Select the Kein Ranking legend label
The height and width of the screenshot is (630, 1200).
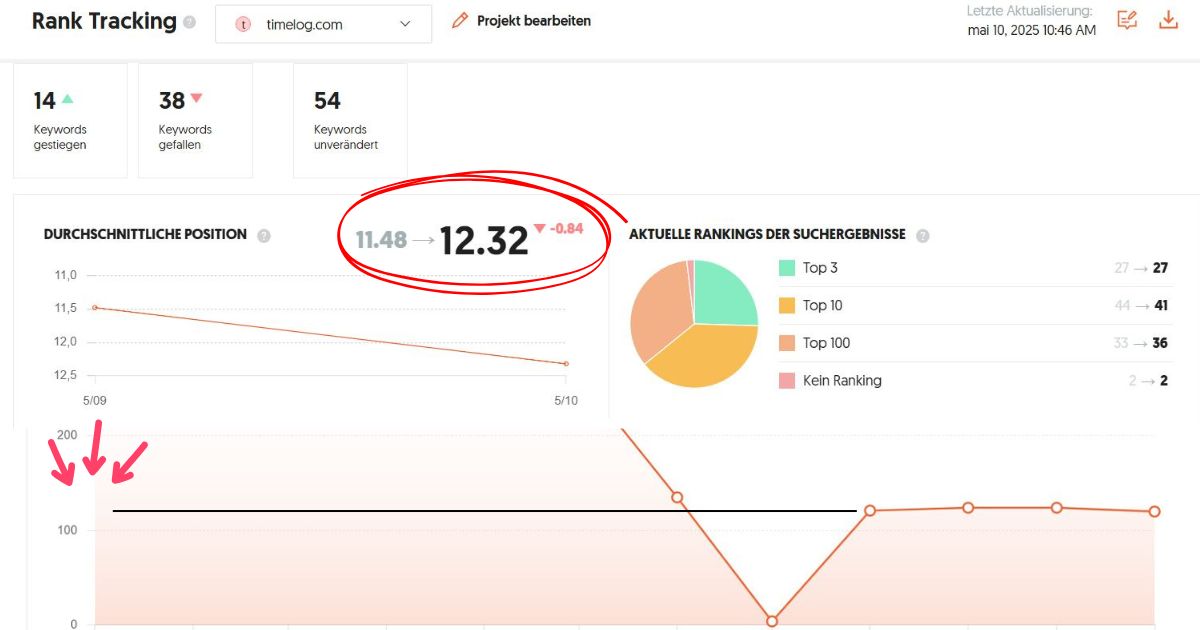click(842, 380)
